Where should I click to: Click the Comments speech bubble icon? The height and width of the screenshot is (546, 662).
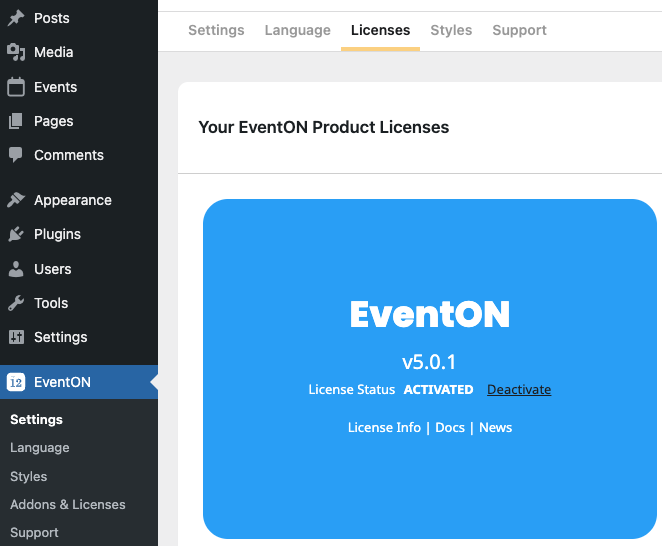[16, 155]
